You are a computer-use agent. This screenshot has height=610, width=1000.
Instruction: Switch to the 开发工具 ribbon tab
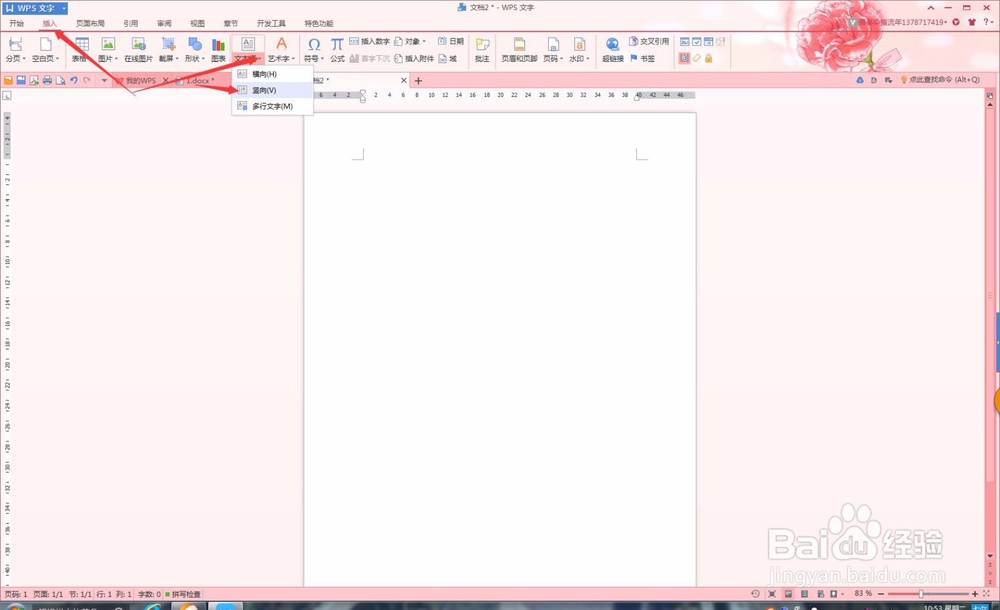271,24
